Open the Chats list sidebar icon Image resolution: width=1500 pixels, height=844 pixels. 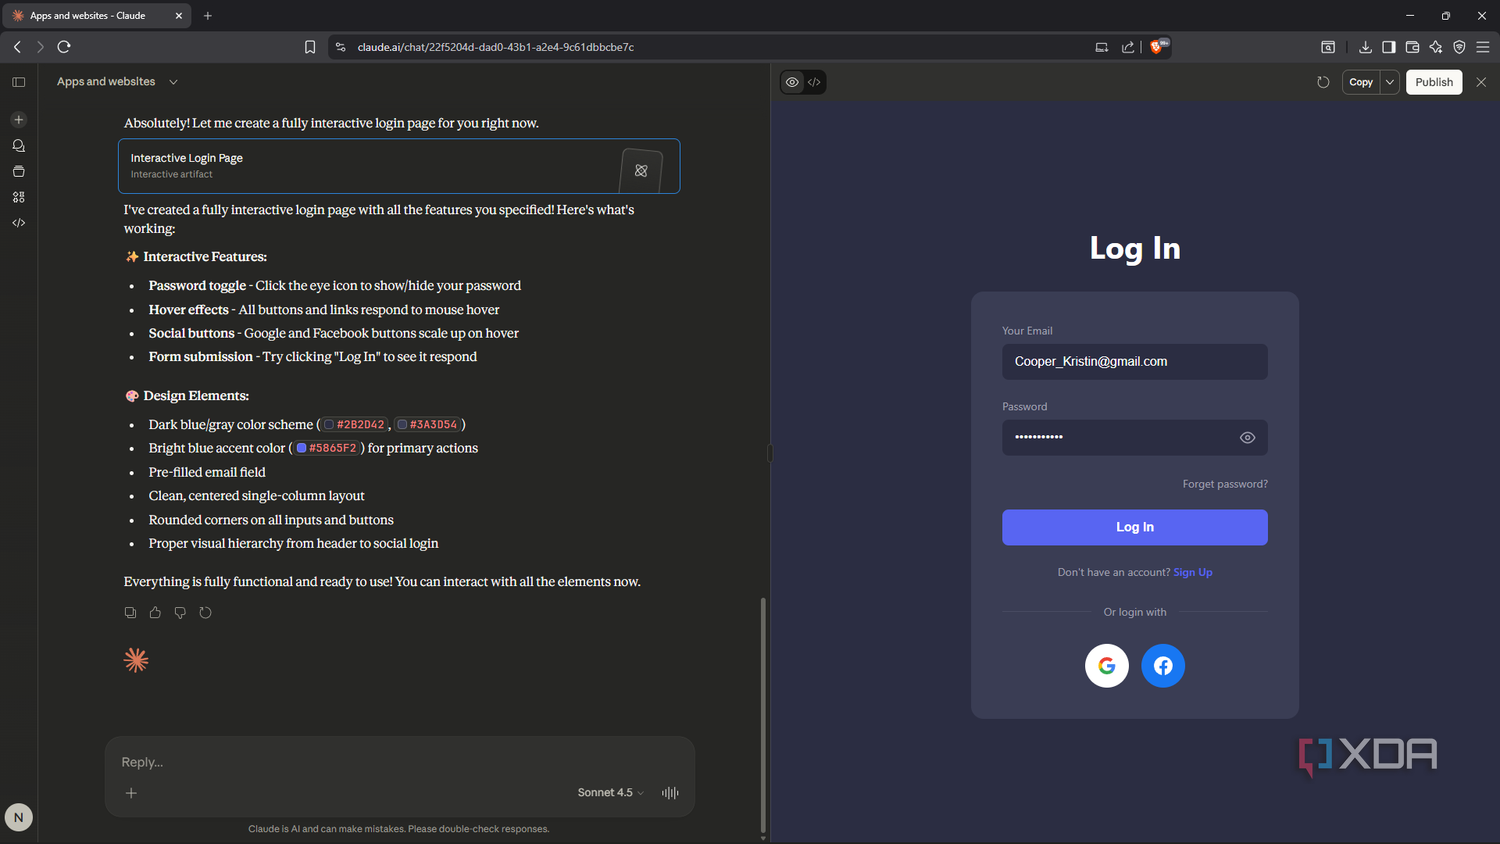coord(18,145)
